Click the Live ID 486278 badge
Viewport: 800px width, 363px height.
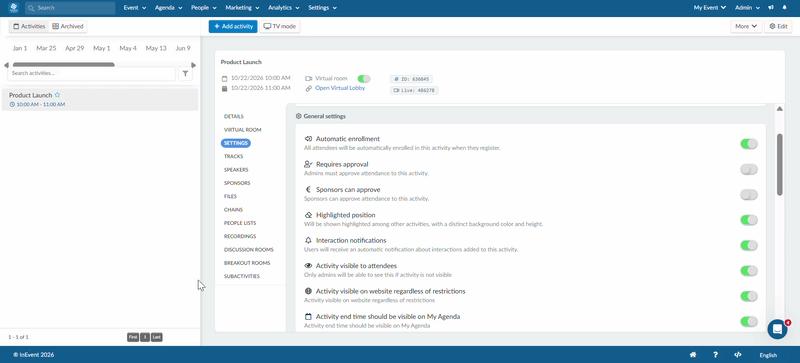tap(414, 90)
